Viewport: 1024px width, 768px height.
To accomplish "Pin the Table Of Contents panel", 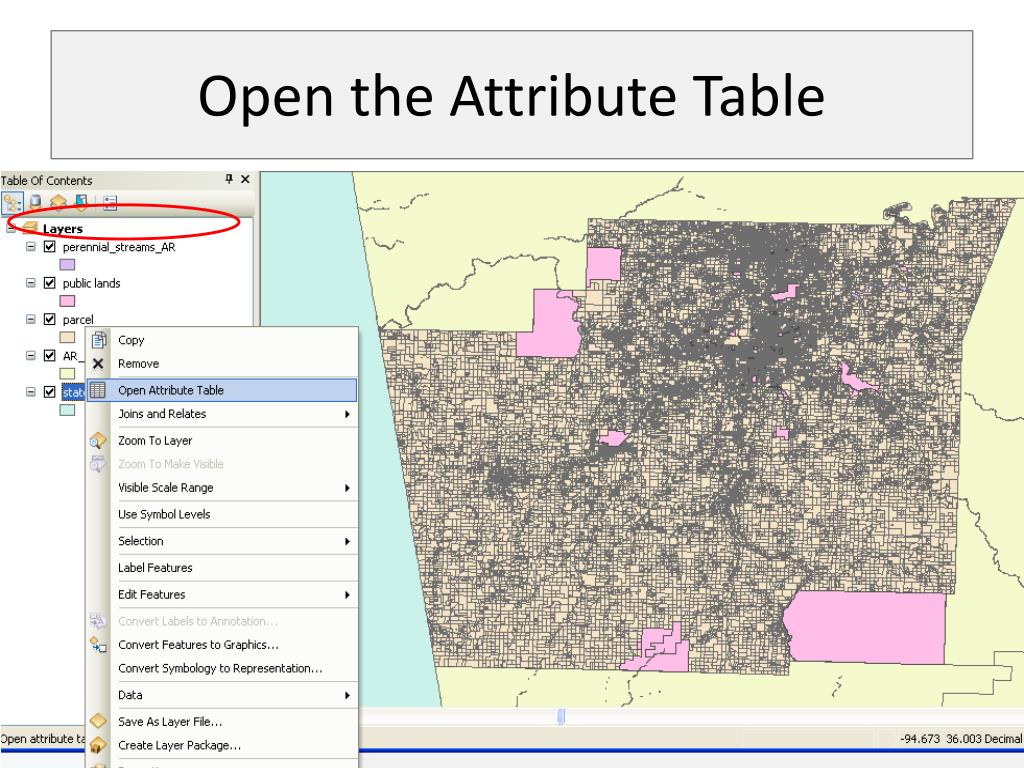I will (x=229, y=178).
